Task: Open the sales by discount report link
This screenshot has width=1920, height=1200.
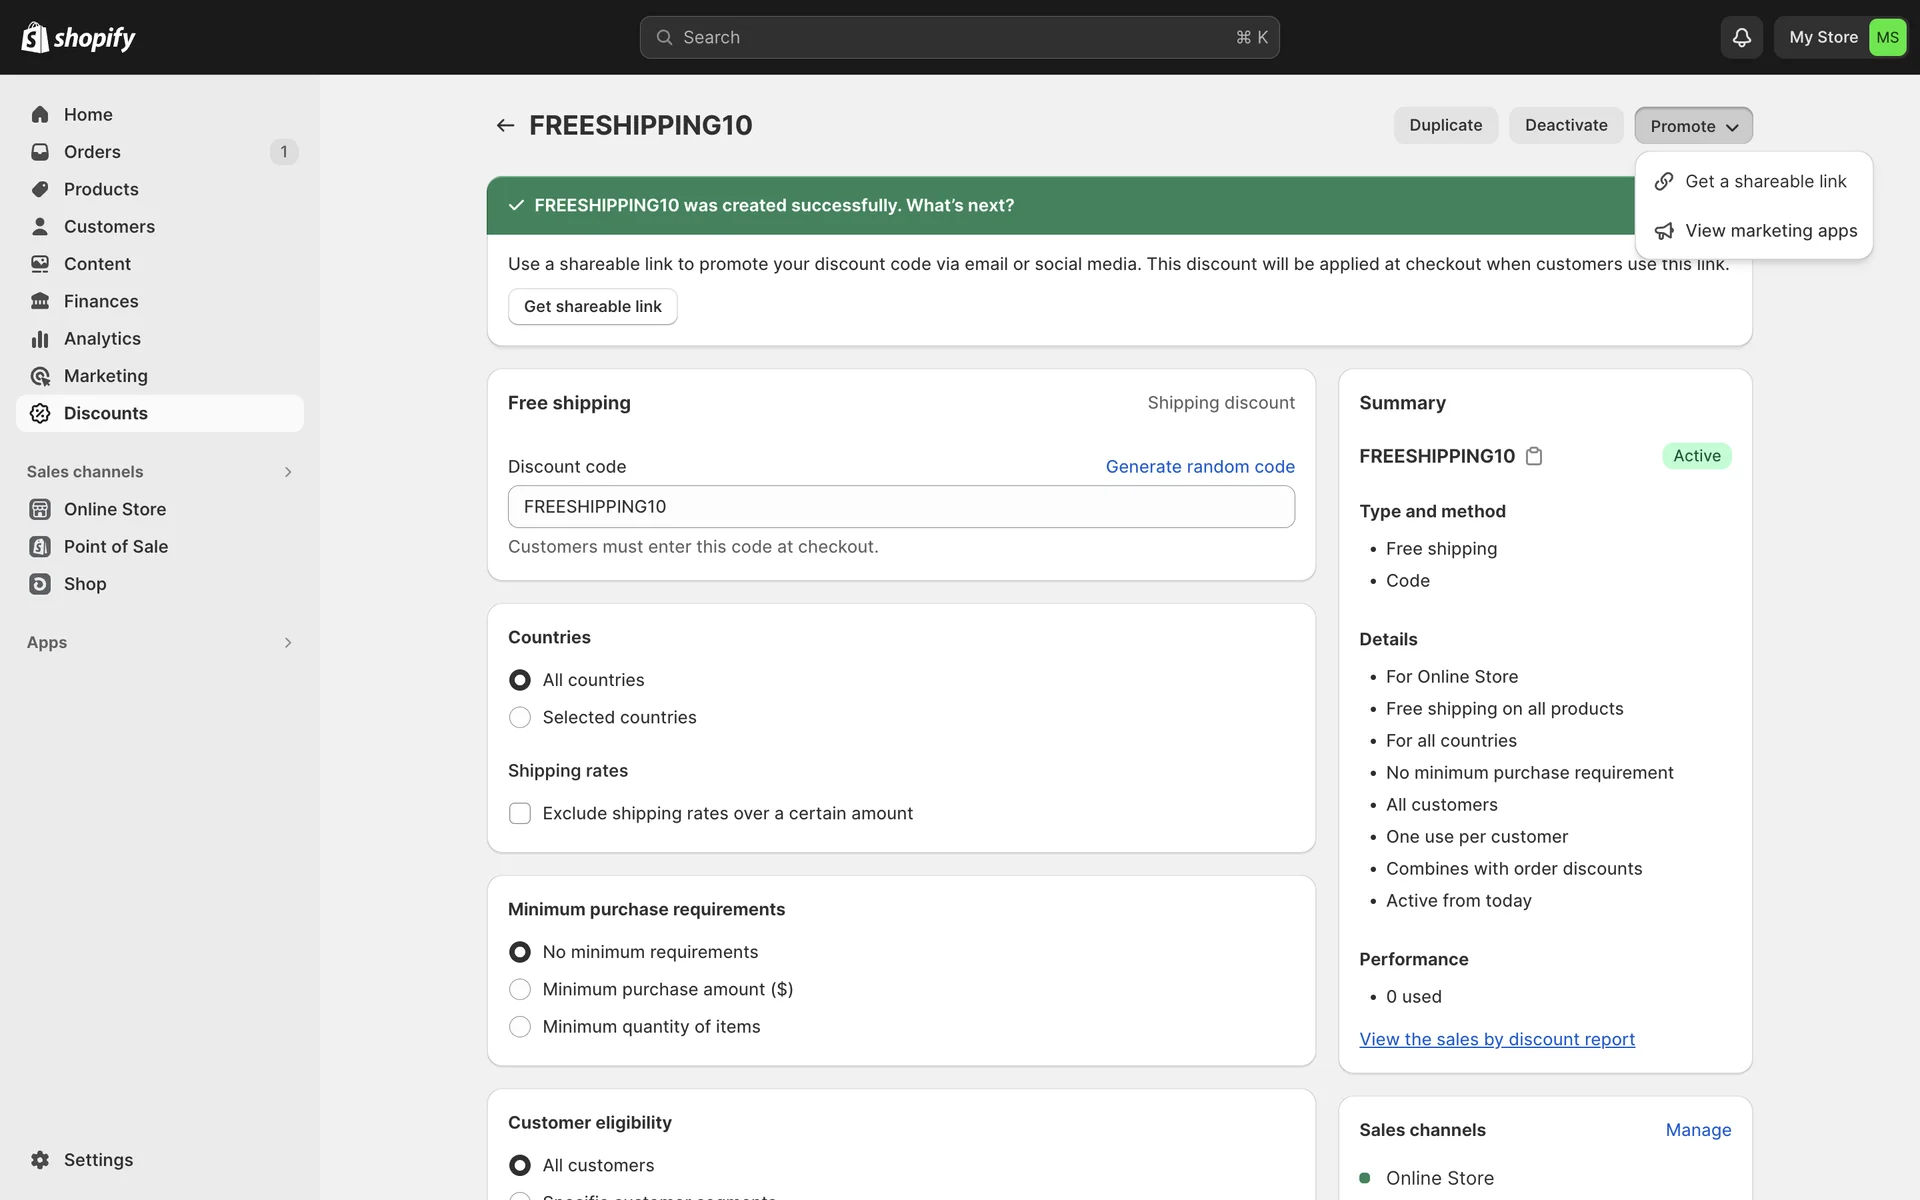Action: (x=1496, y=1039)
